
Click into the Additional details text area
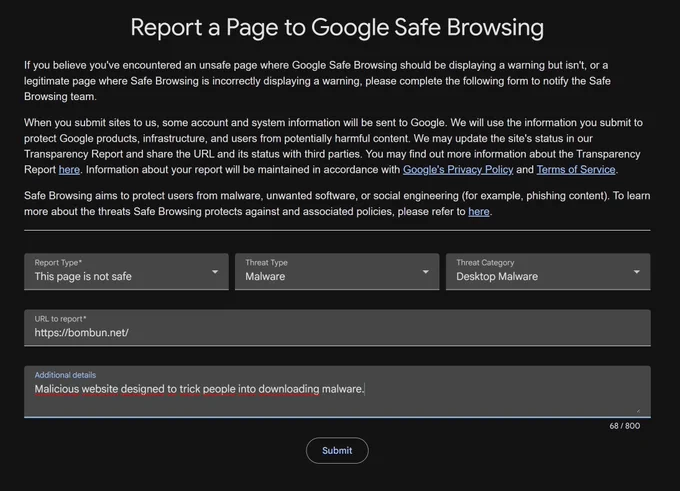point(337,392)
